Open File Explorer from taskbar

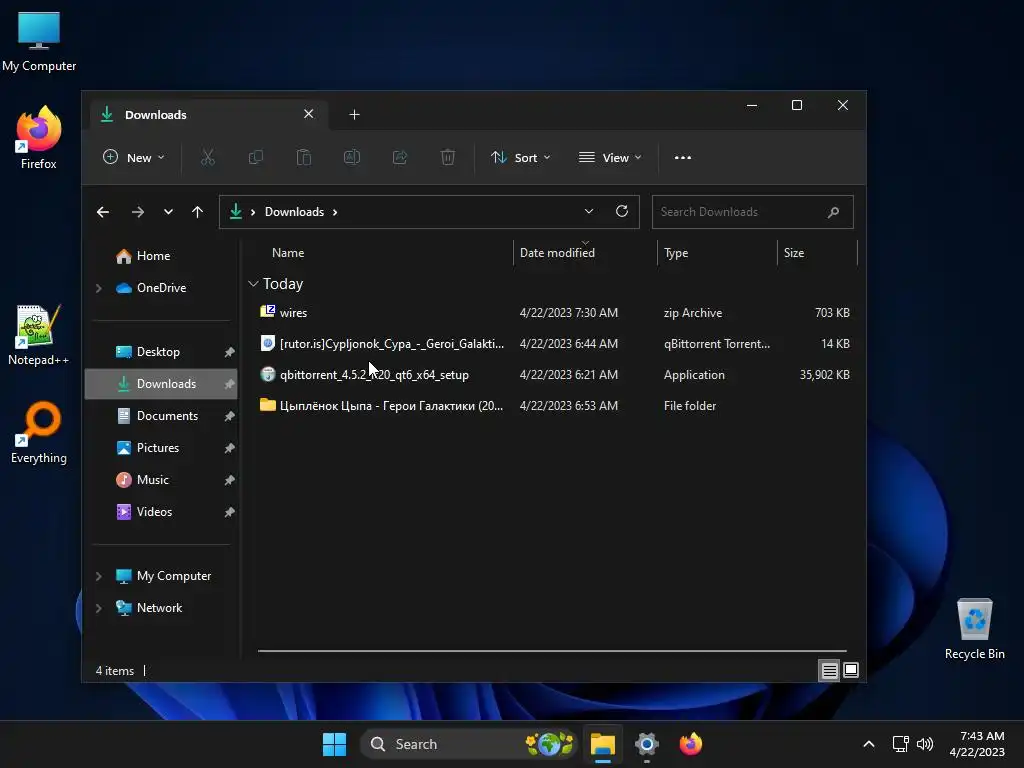pyautogui.click(x=603, y=744)
